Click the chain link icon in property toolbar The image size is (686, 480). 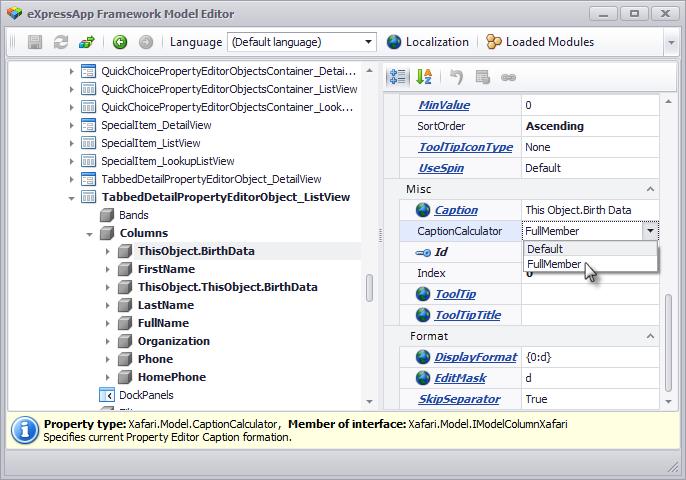coord(508,77)
